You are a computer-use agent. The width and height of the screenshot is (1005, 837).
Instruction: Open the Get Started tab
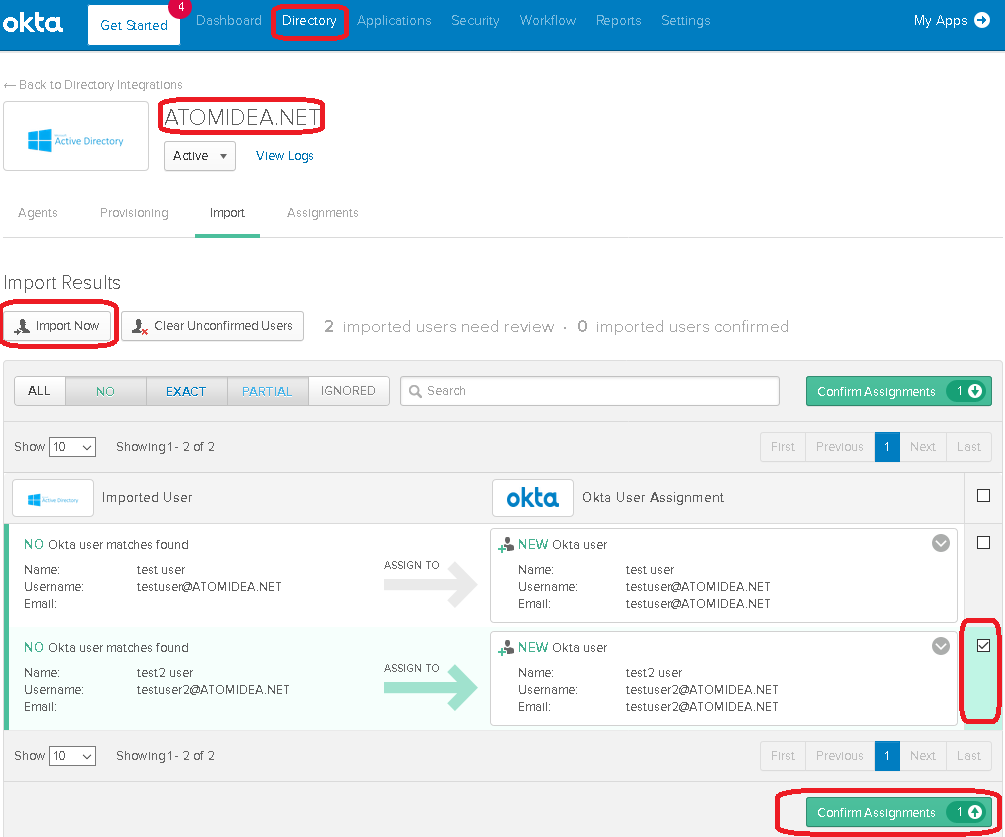coord(134,25)
